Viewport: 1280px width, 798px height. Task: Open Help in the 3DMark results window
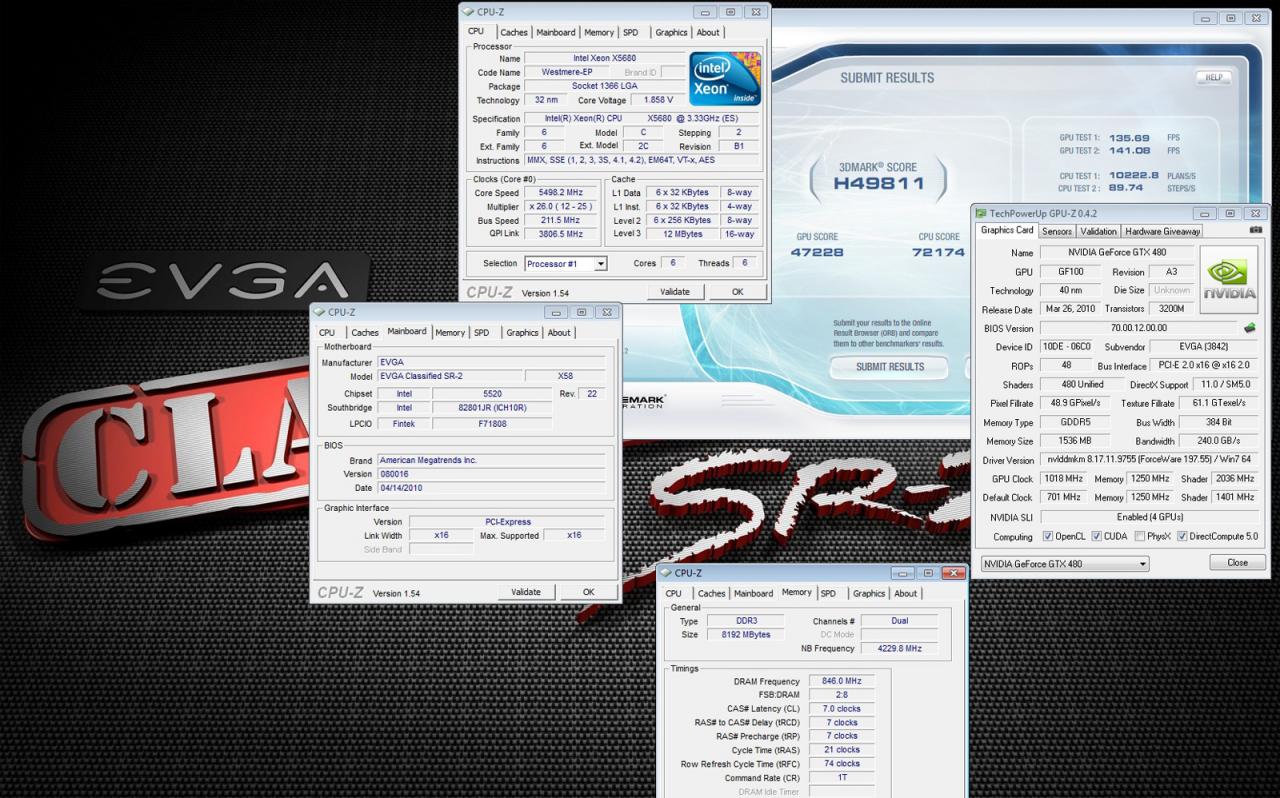(1214, 77)
